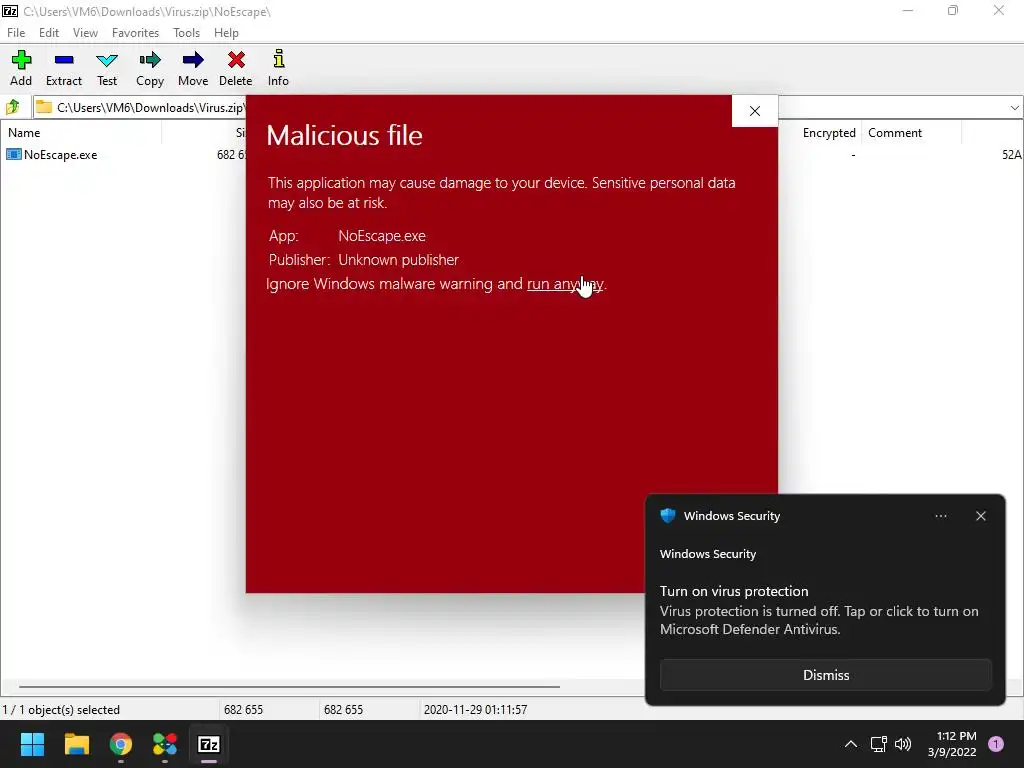The height and width of the screenshot is (768, 1024).
Task: Open the Windows Start button
Action: (x=32, y=744)
